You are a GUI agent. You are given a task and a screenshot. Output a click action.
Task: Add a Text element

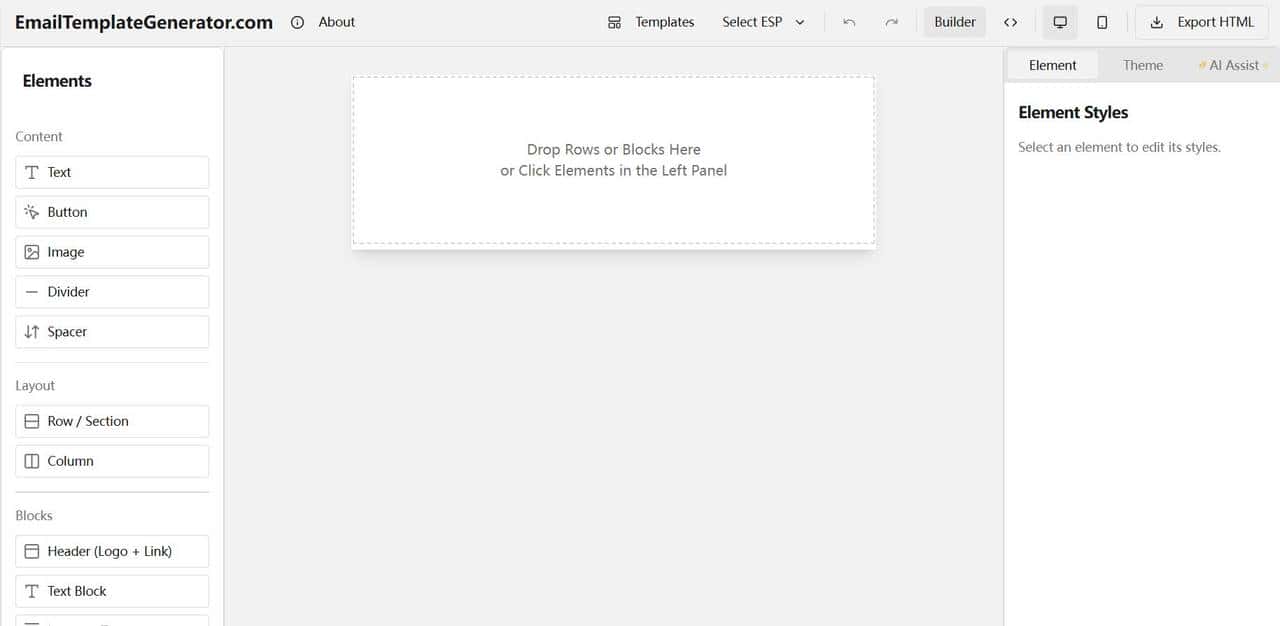click(x=112, y=172)
